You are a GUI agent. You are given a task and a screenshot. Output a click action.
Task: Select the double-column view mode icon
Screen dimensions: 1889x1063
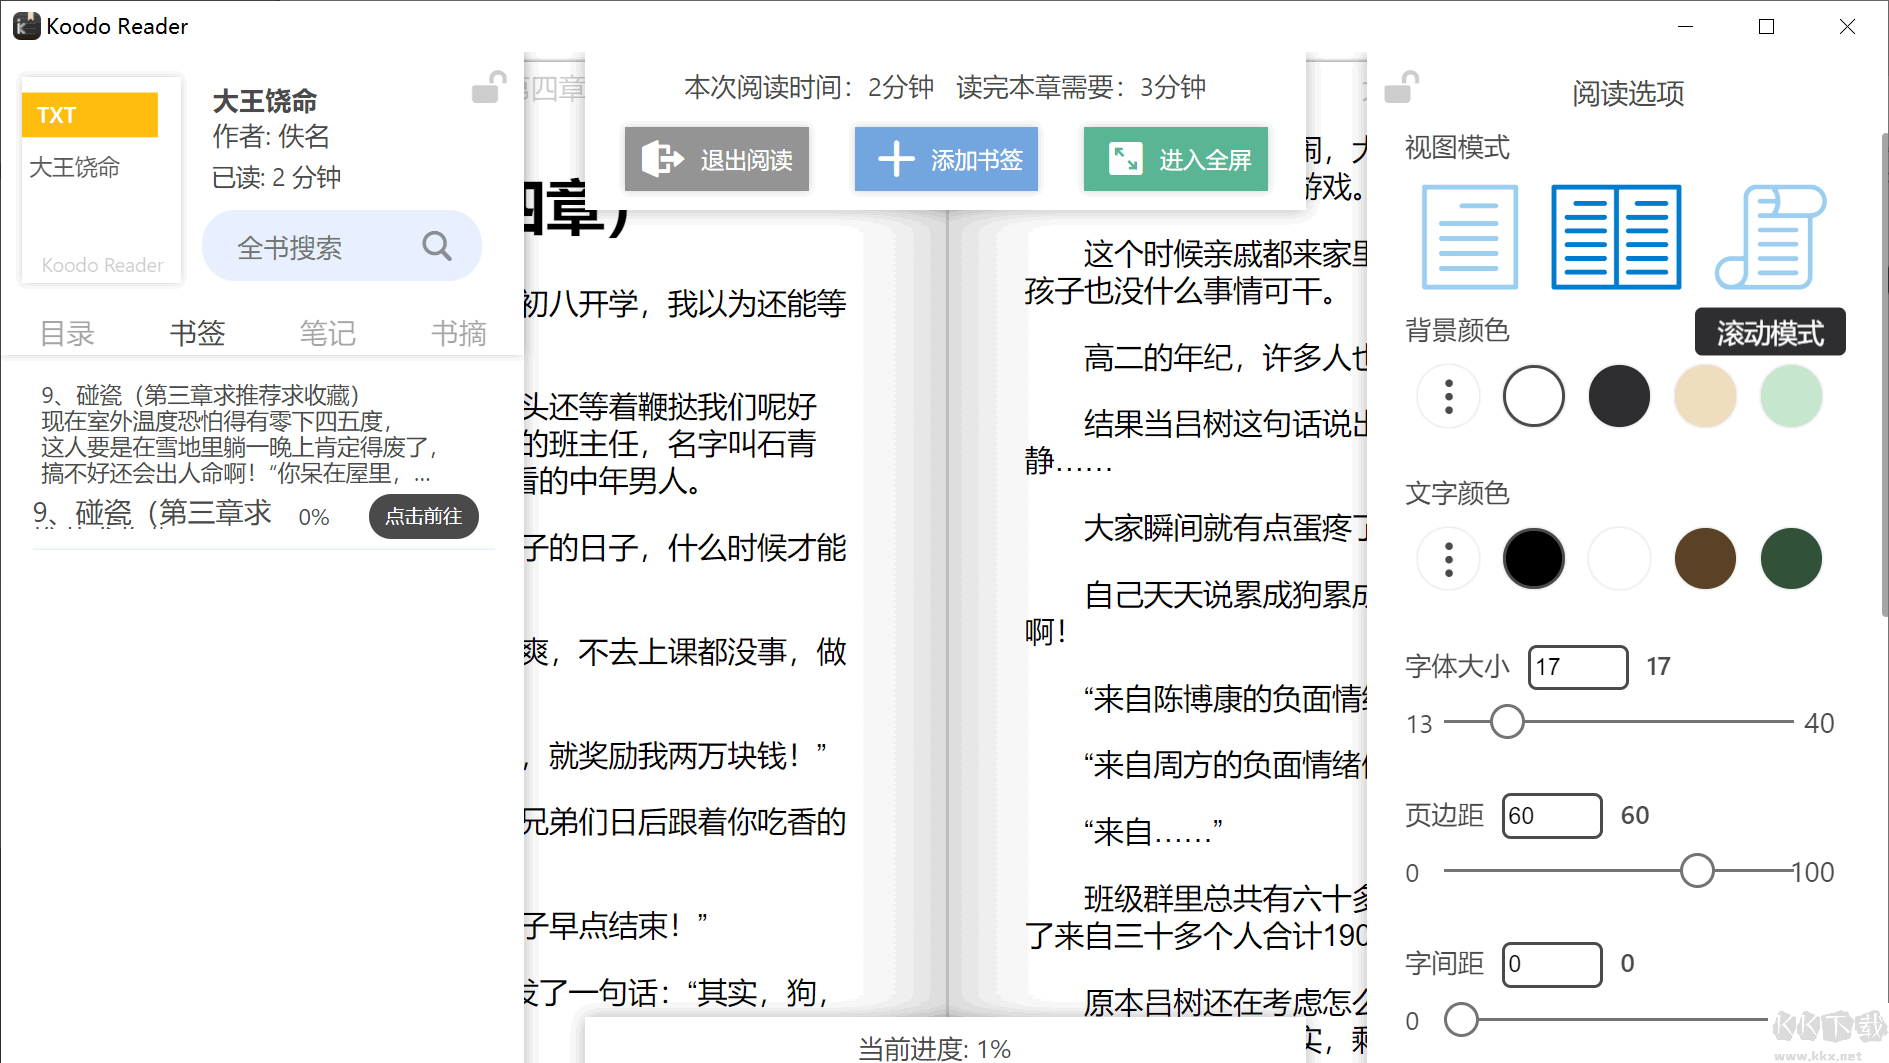pos(1615,237)
